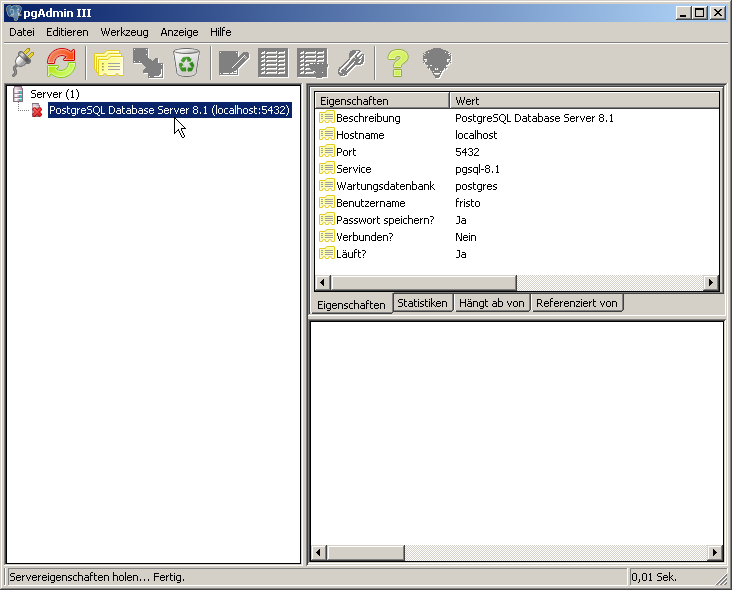The image size is (732, 590).
Task: Click the Beschreibung value PostgreSQL Database Server 8.1
Action: (534, 118)
